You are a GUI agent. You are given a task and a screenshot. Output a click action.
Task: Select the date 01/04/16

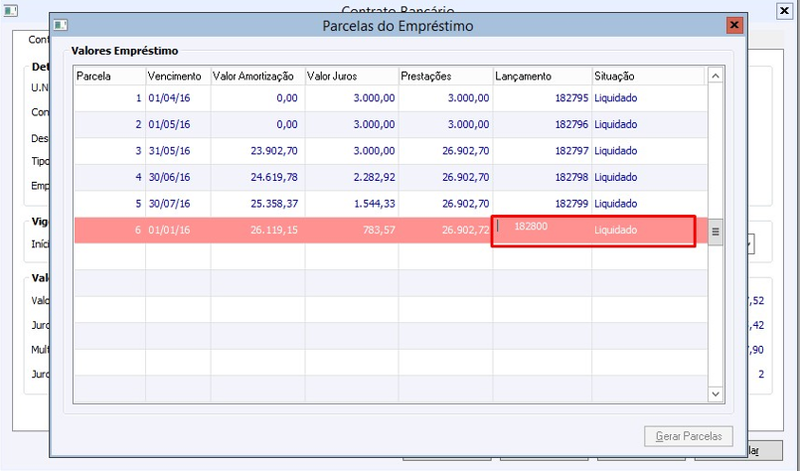click(169, 98)
